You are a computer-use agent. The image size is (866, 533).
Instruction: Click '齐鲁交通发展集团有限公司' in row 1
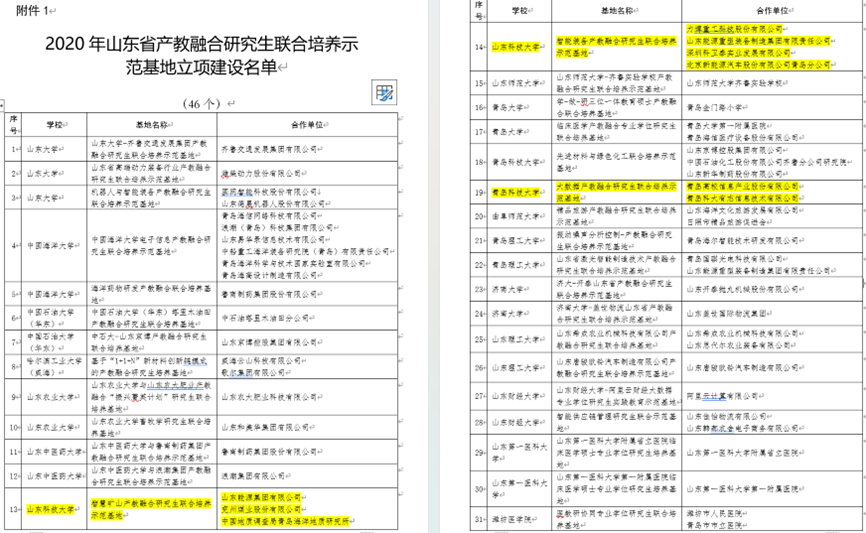tap(269, 149)
